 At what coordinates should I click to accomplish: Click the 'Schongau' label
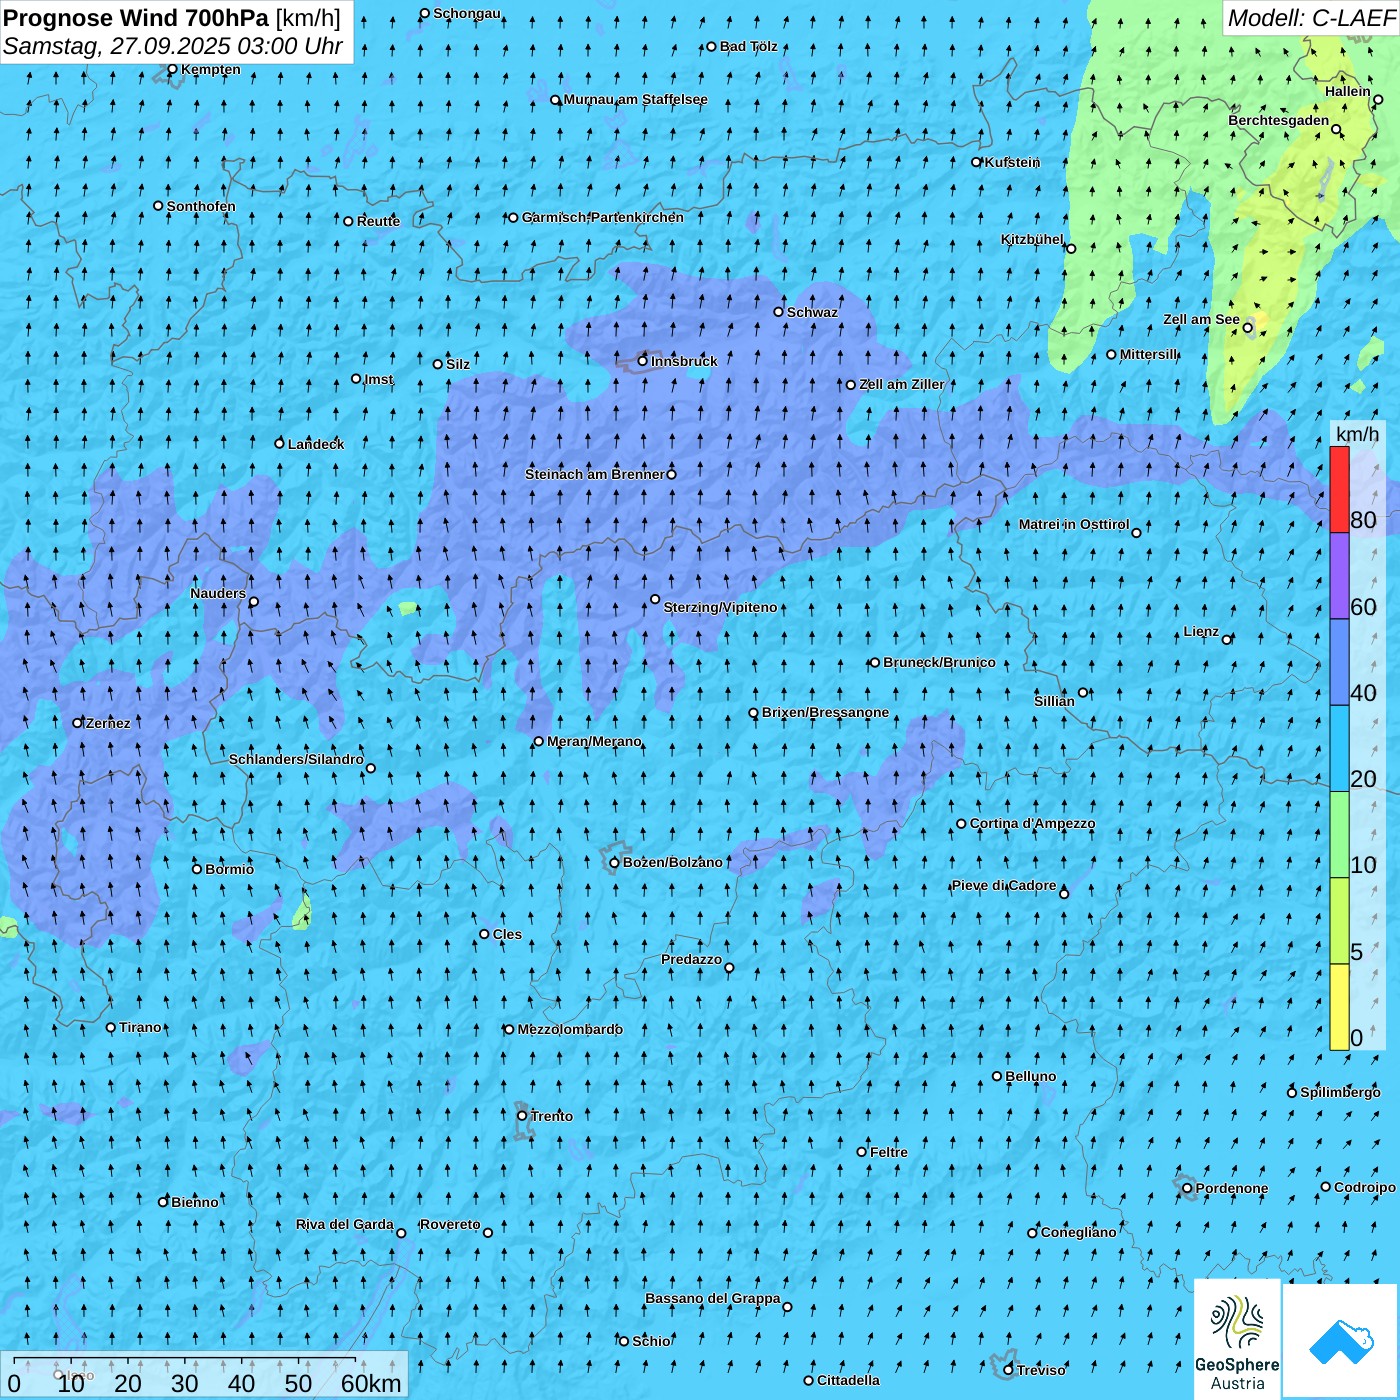(x=467, y=13)
